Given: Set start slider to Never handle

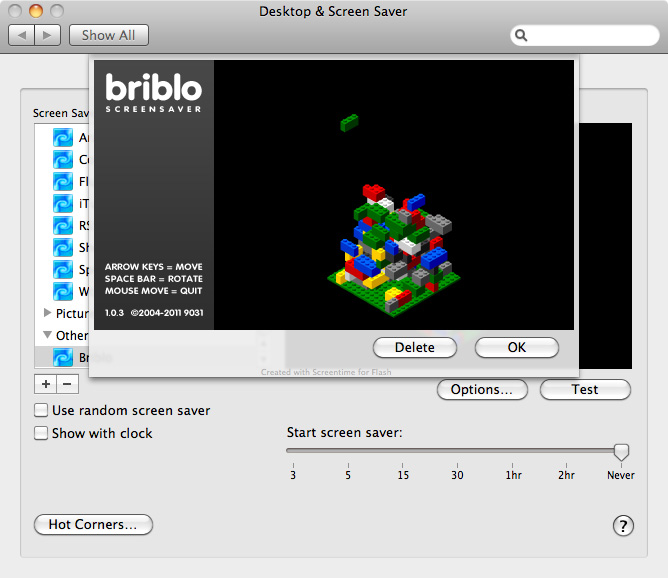Looking at the screenshot, I should coord(621,452).
